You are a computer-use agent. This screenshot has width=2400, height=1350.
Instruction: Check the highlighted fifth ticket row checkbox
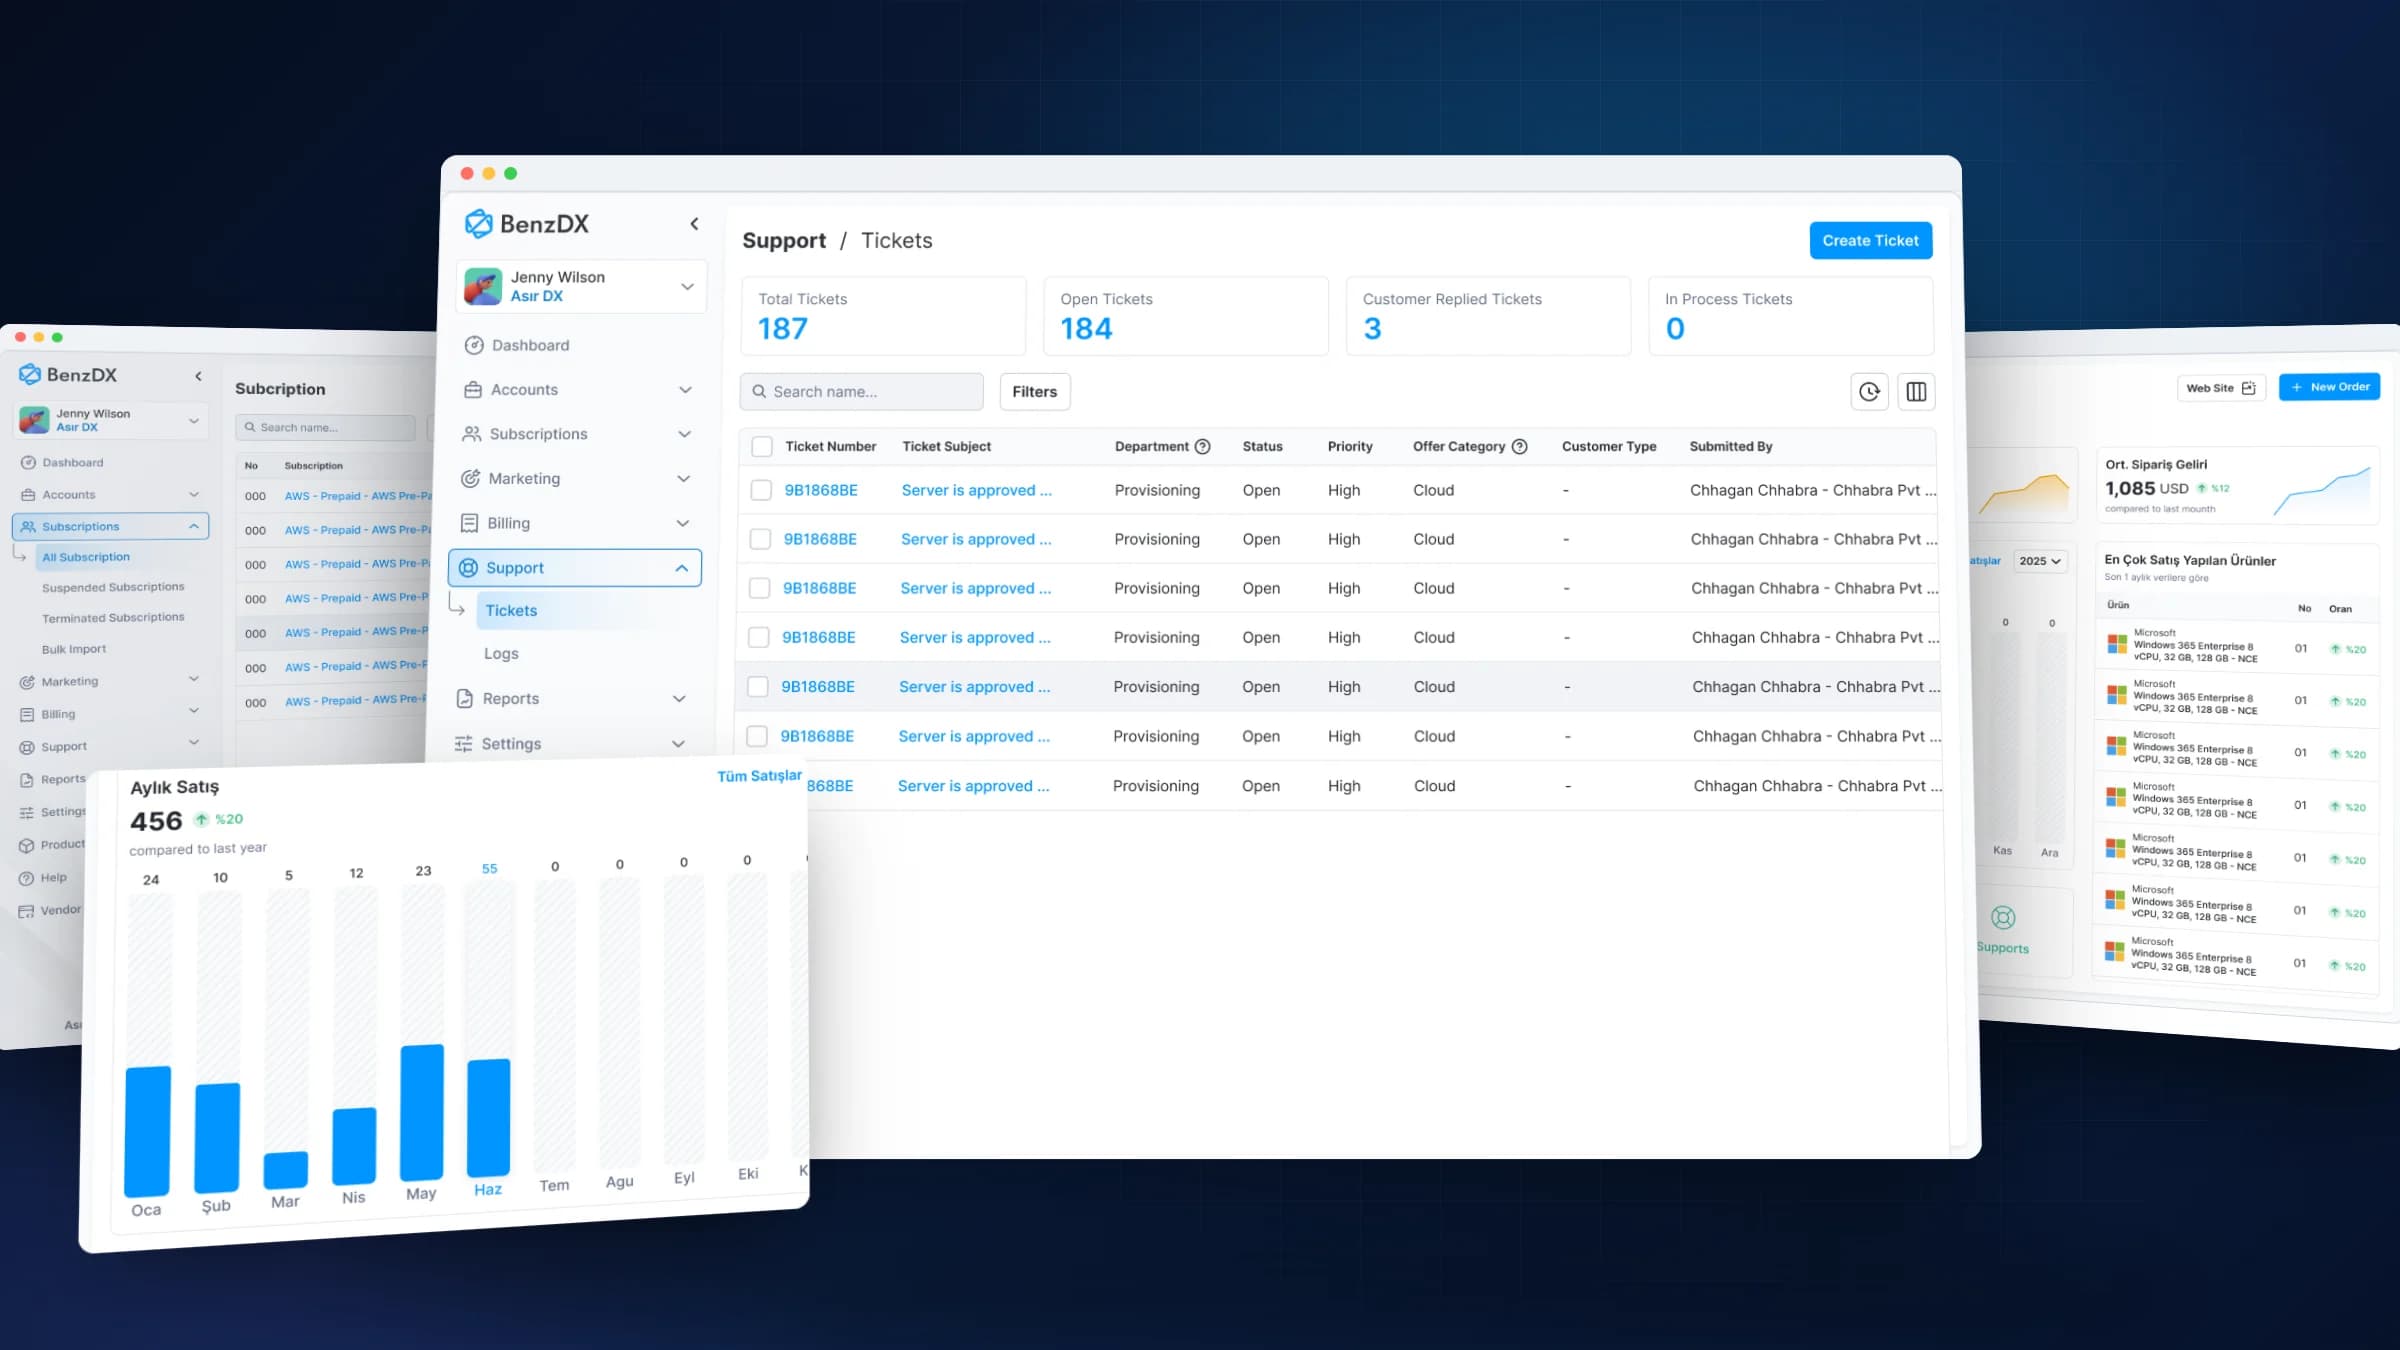pos(758,687)
